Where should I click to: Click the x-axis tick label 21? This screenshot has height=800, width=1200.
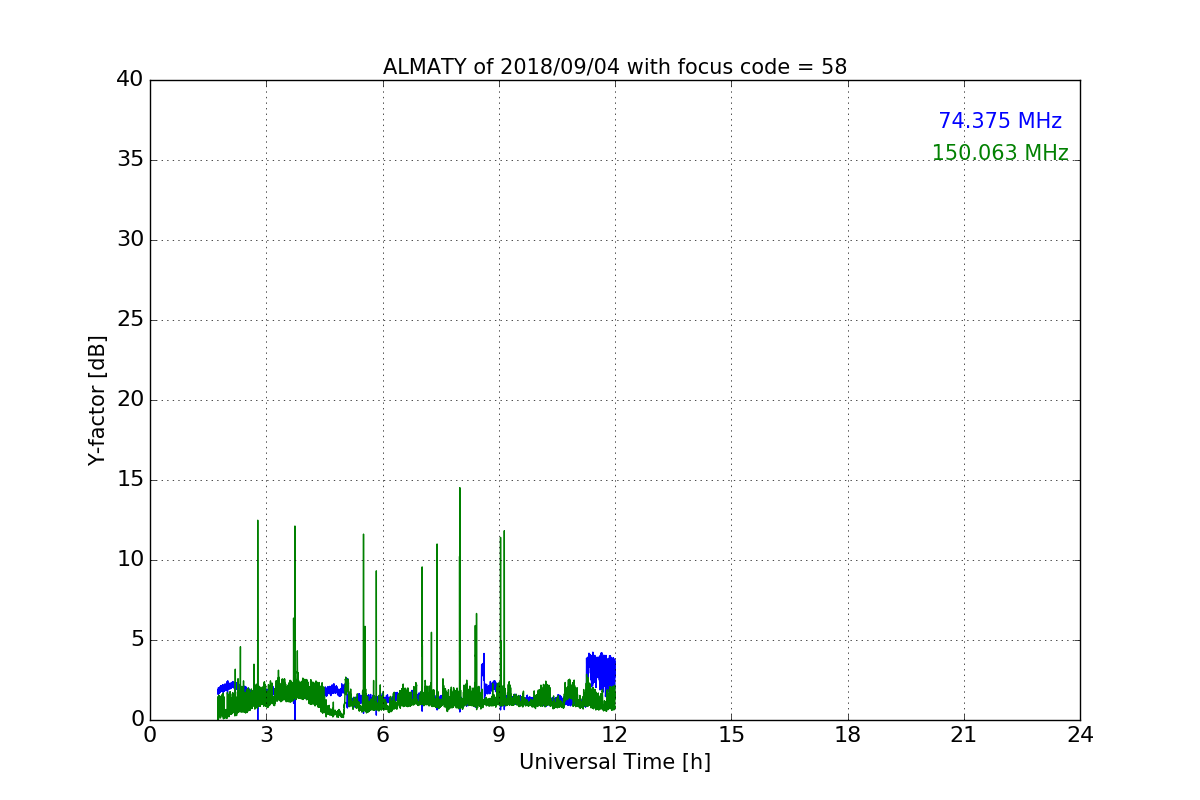964,735
